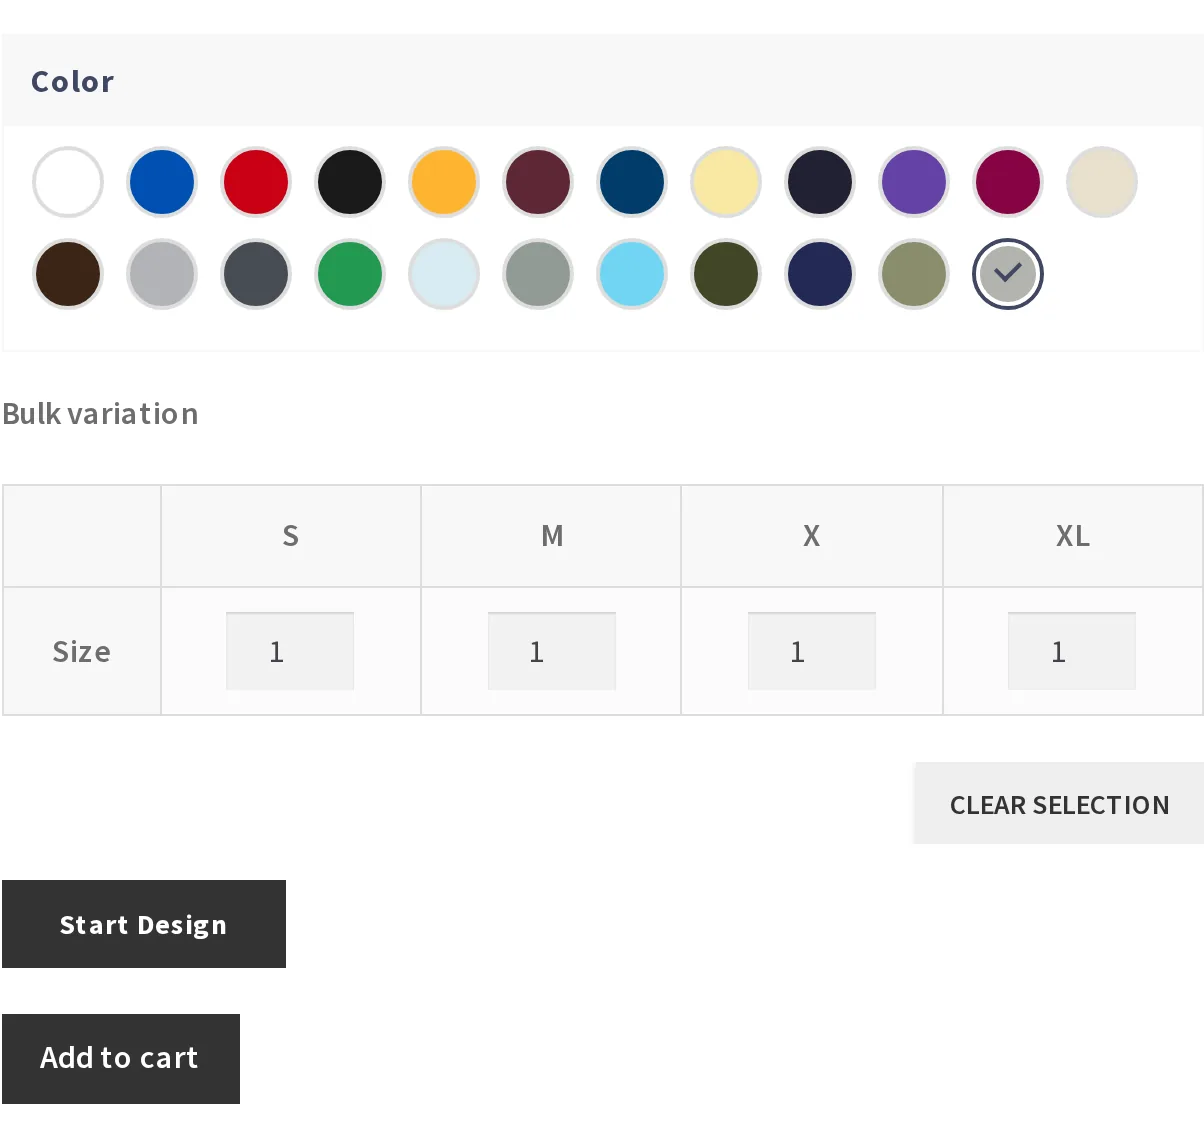Click the Color section heading
The width and height of the screenshot is (1204, 1138).
click(73, 81)
